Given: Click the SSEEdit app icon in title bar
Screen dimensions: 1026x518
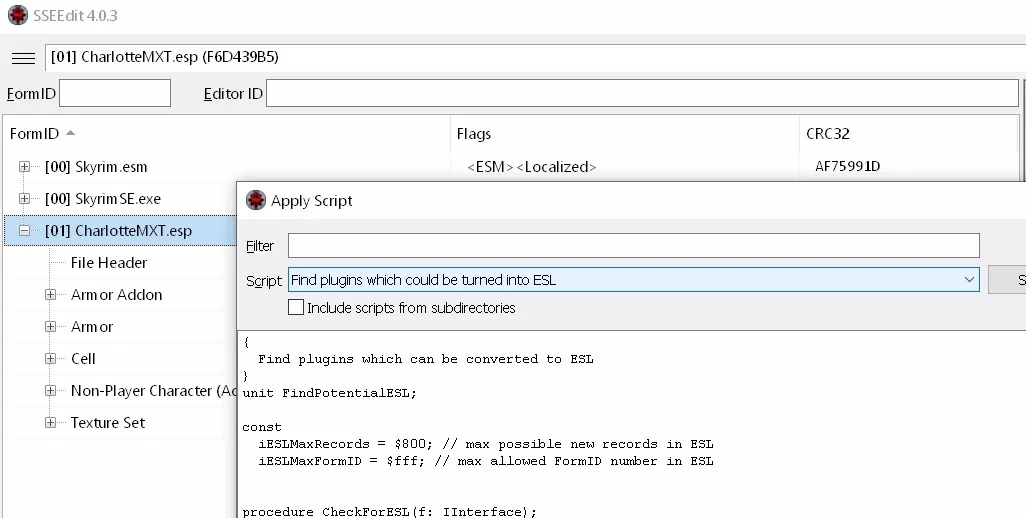Looking at the screenshot, I should pos(18,15).
